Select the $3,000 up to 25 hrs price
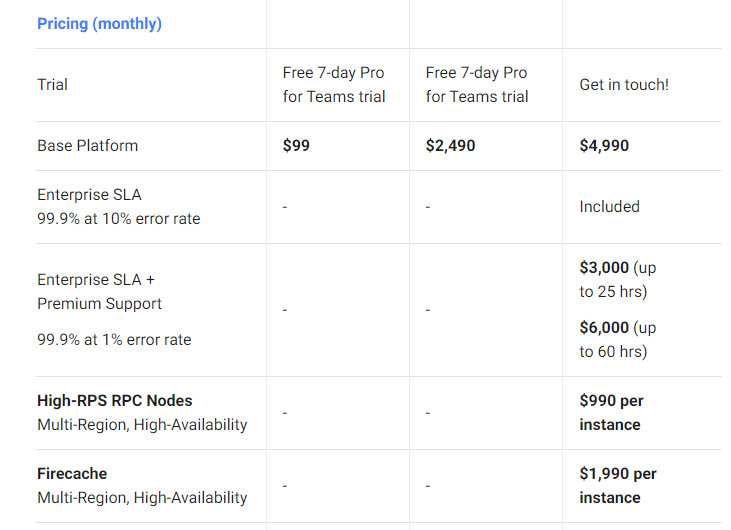The height and width of the screenshot is (530, 731). click(x=617, y=280)
